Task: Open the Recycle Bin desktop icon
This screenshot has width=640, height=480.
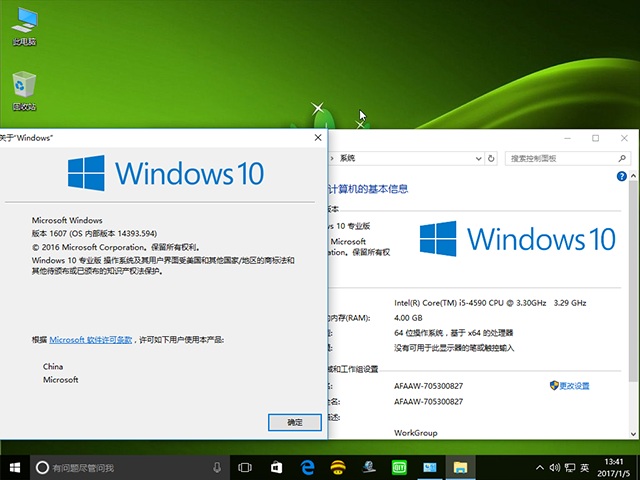Action: (x=24, y=92)
